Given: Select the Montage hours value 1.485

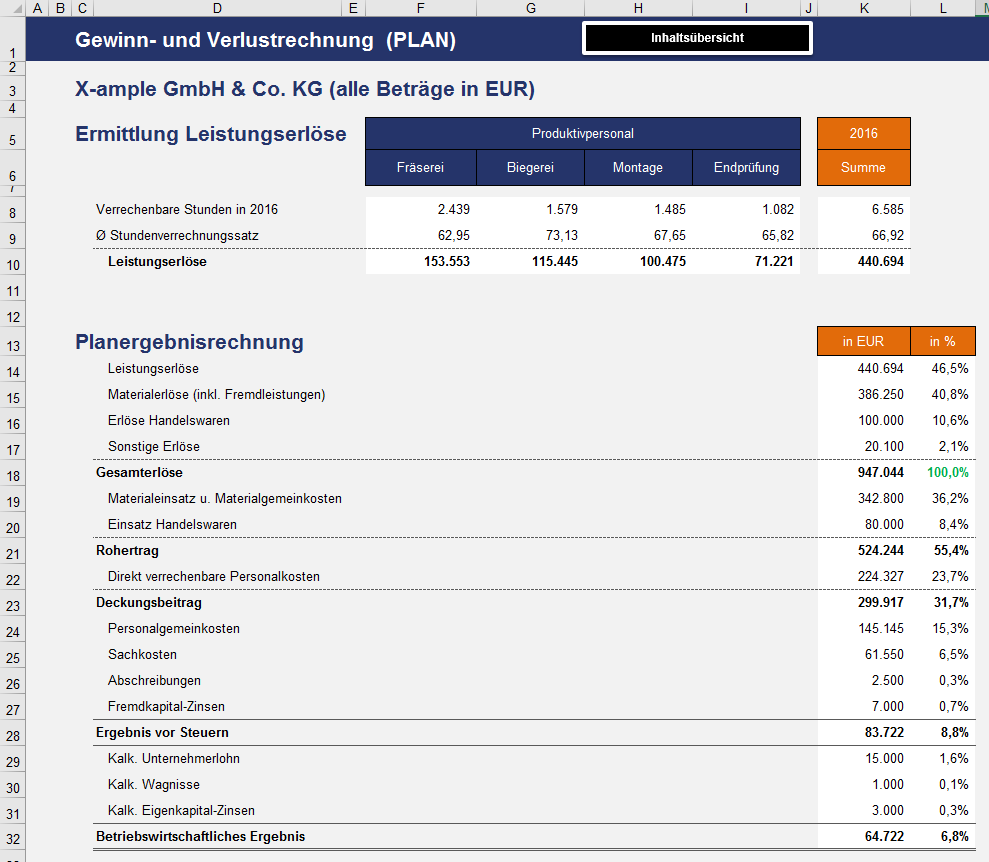Looking at the screenshot, I should 638,209.
